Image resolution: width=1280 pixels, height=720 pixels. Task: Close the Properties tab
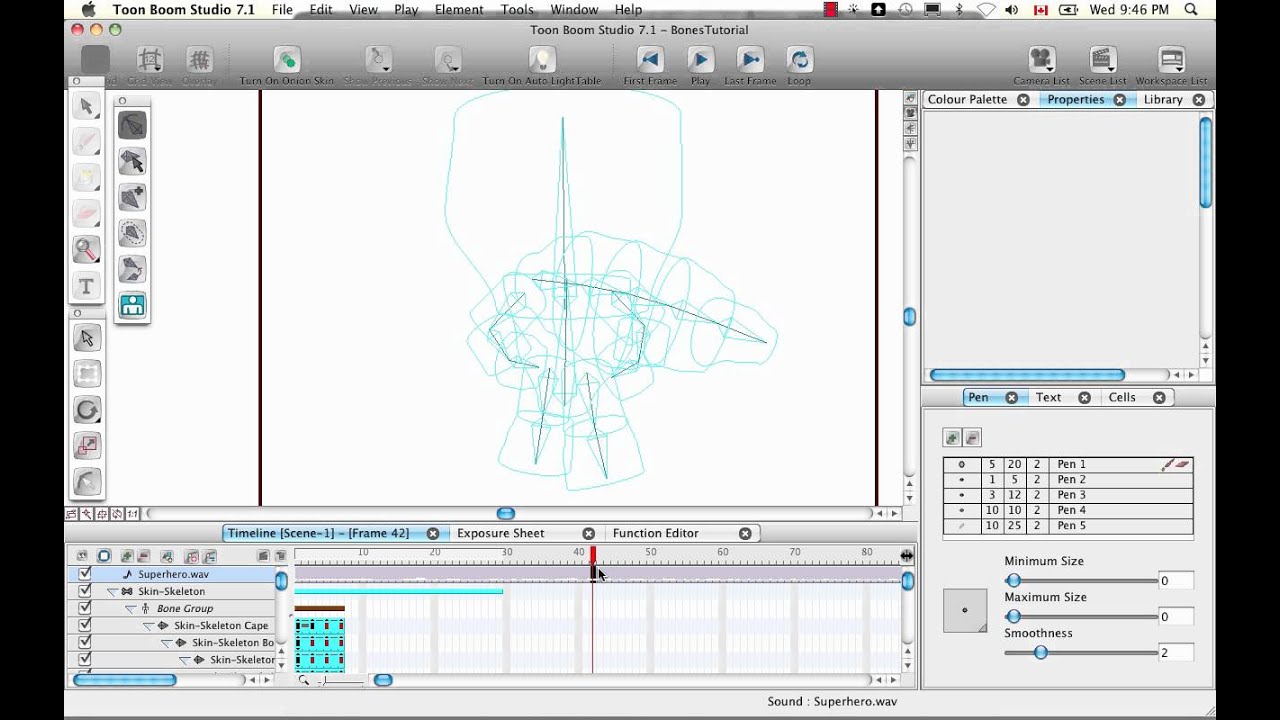pos(1119,99)
